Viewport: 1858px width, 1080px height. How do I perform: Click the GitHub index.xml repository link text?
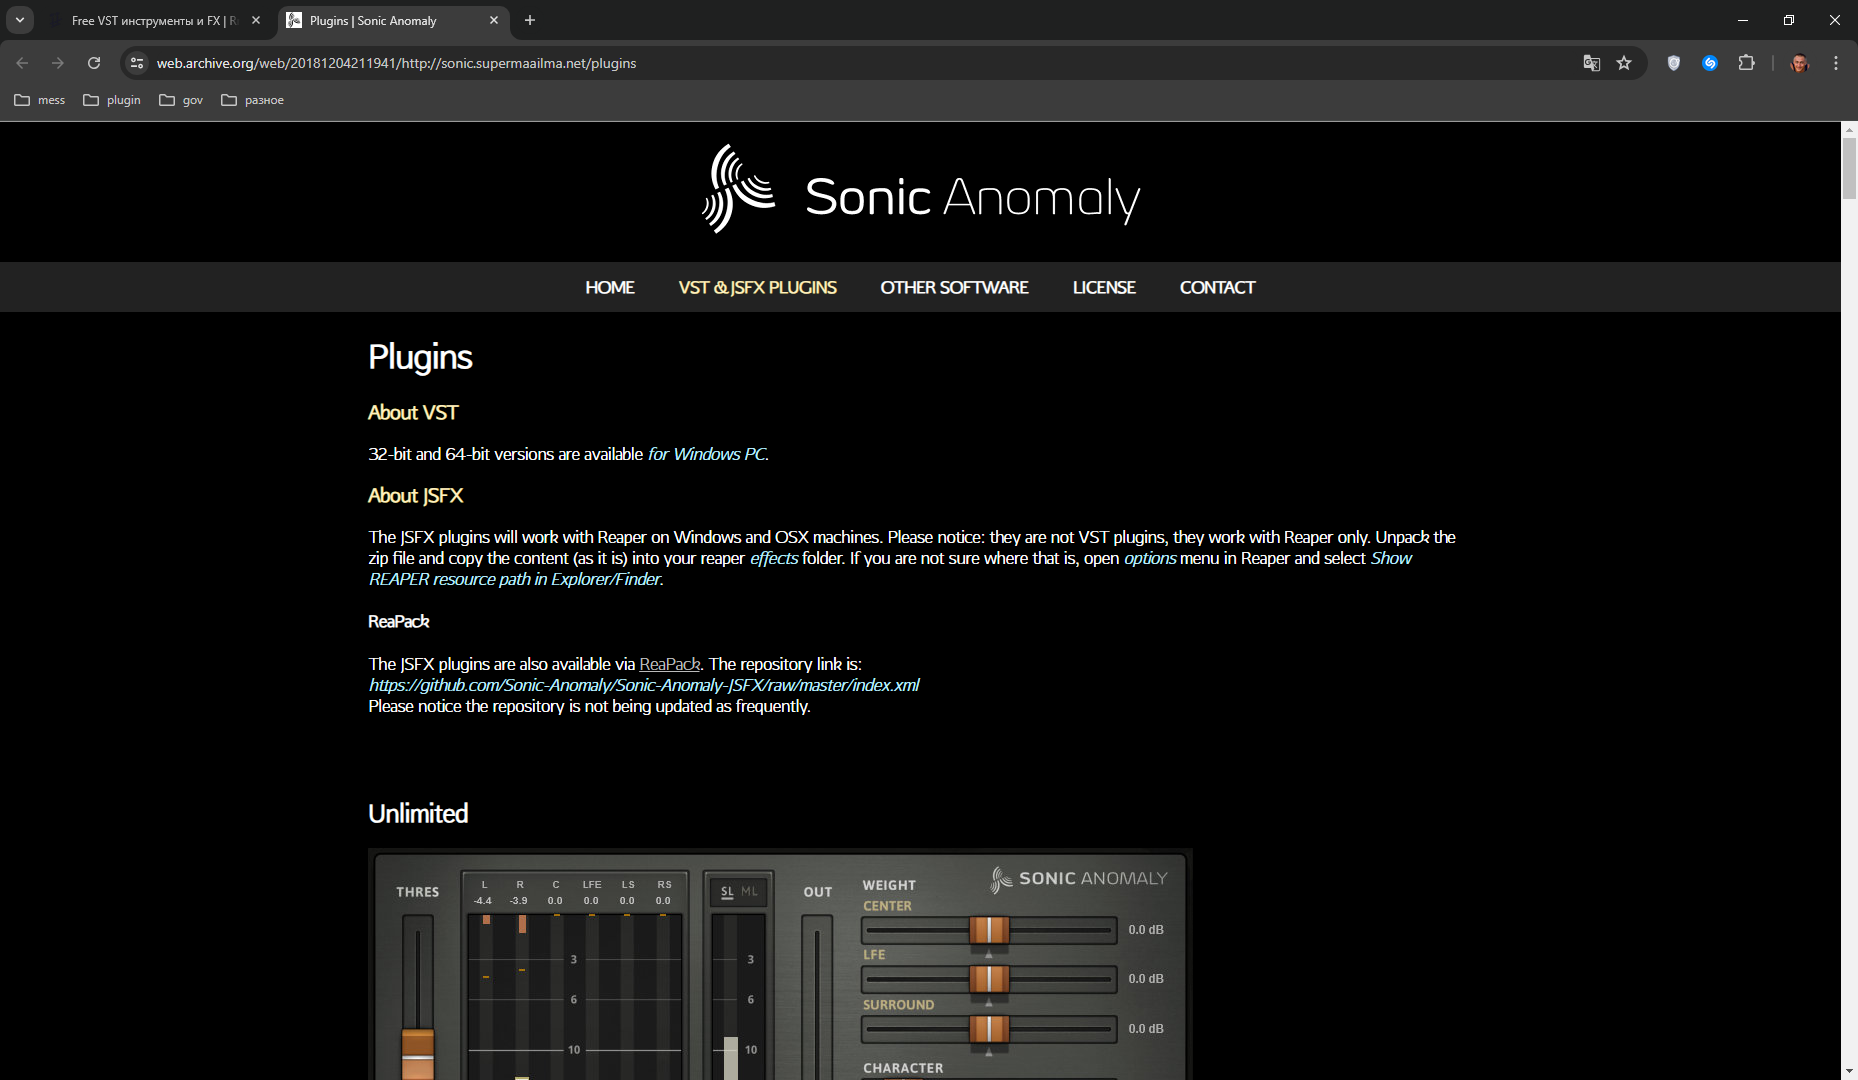(644, 685)
